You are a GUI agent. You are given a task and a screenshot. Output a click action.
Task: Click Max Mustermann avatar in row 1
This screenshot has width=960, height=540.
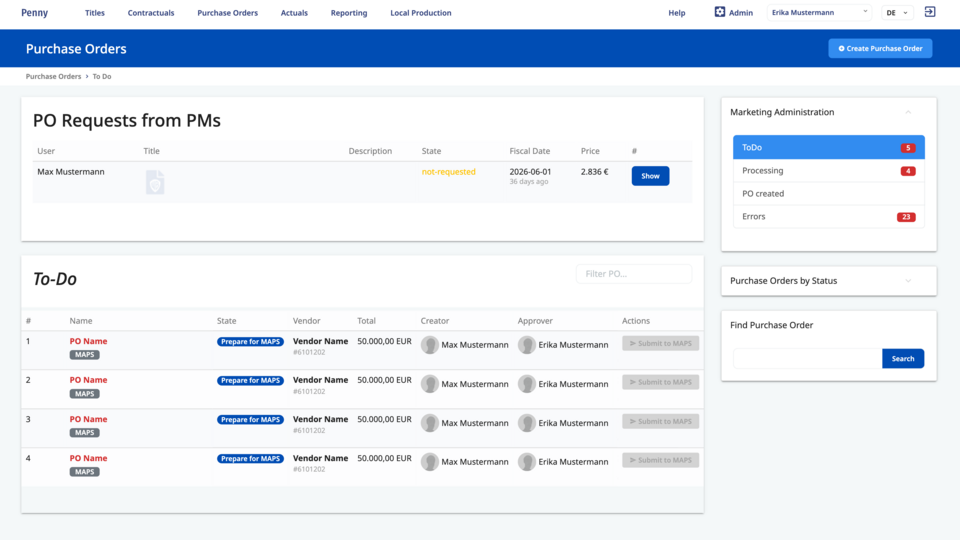click(430, 345)
